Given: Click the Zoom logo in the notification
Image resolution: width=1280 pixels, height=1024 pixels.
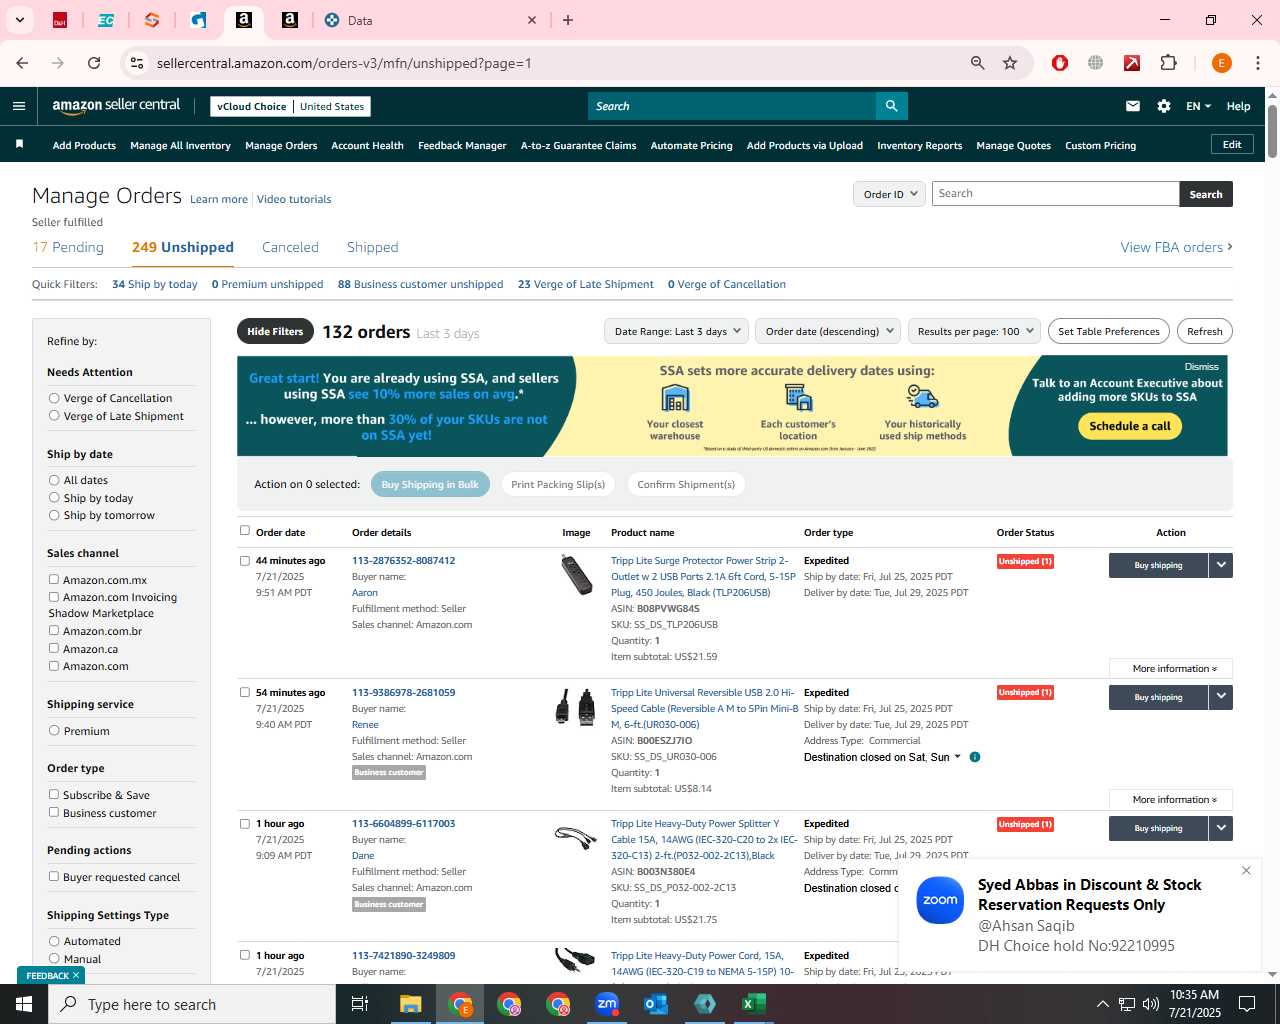Looking at the screenshot, I should pos(940,900).
